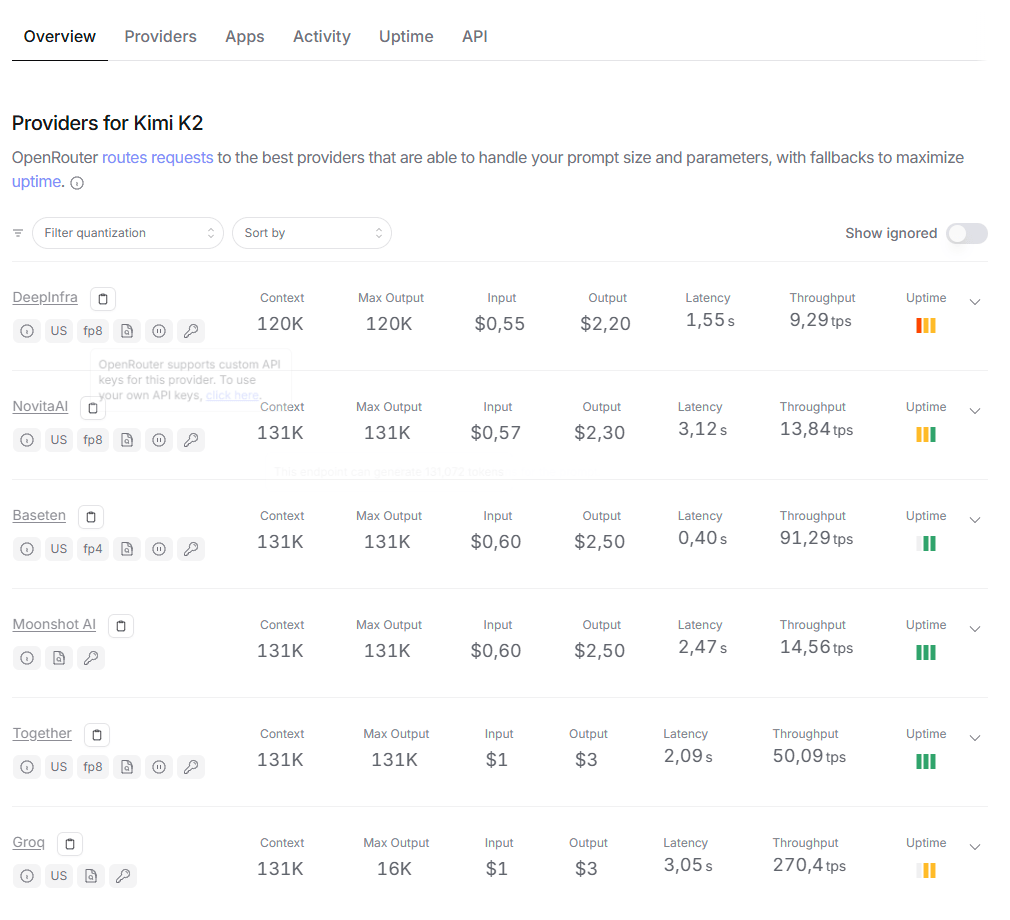Image resolution: width=1010 pixels, height=920 pixels.
Task: Select the Overview tab
Action: click(x=60, y=37)
